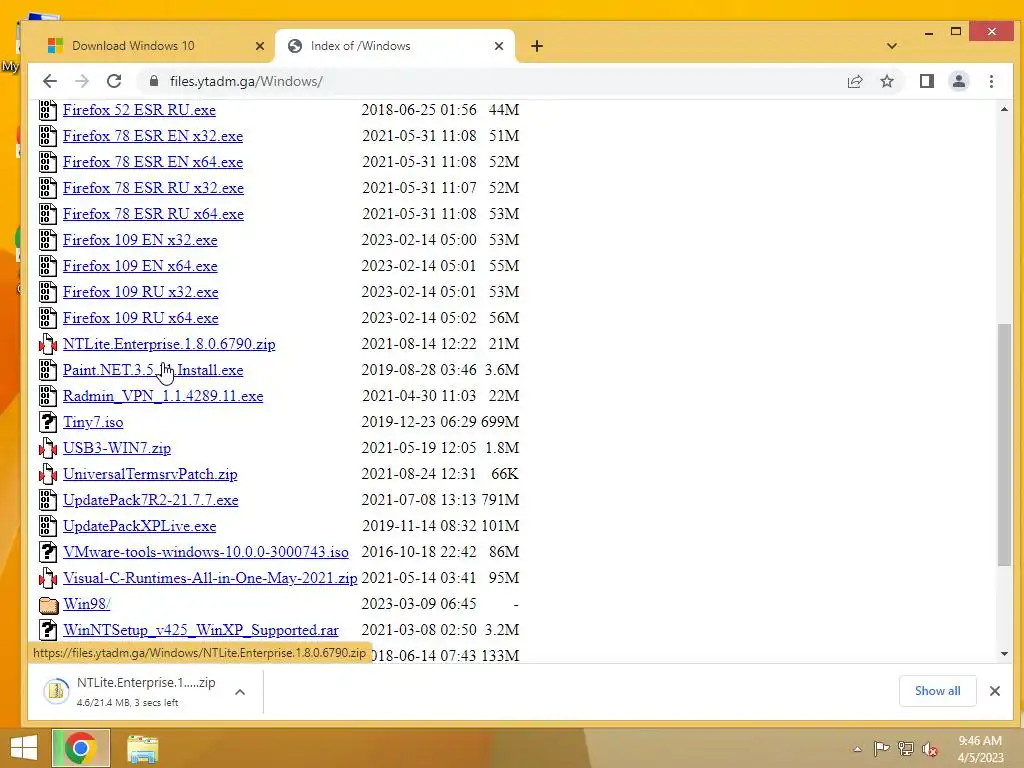Download Firefox 52 ESR RU.exe
The height and width of the screenshot is (768, 1024).
pos(139,110)
